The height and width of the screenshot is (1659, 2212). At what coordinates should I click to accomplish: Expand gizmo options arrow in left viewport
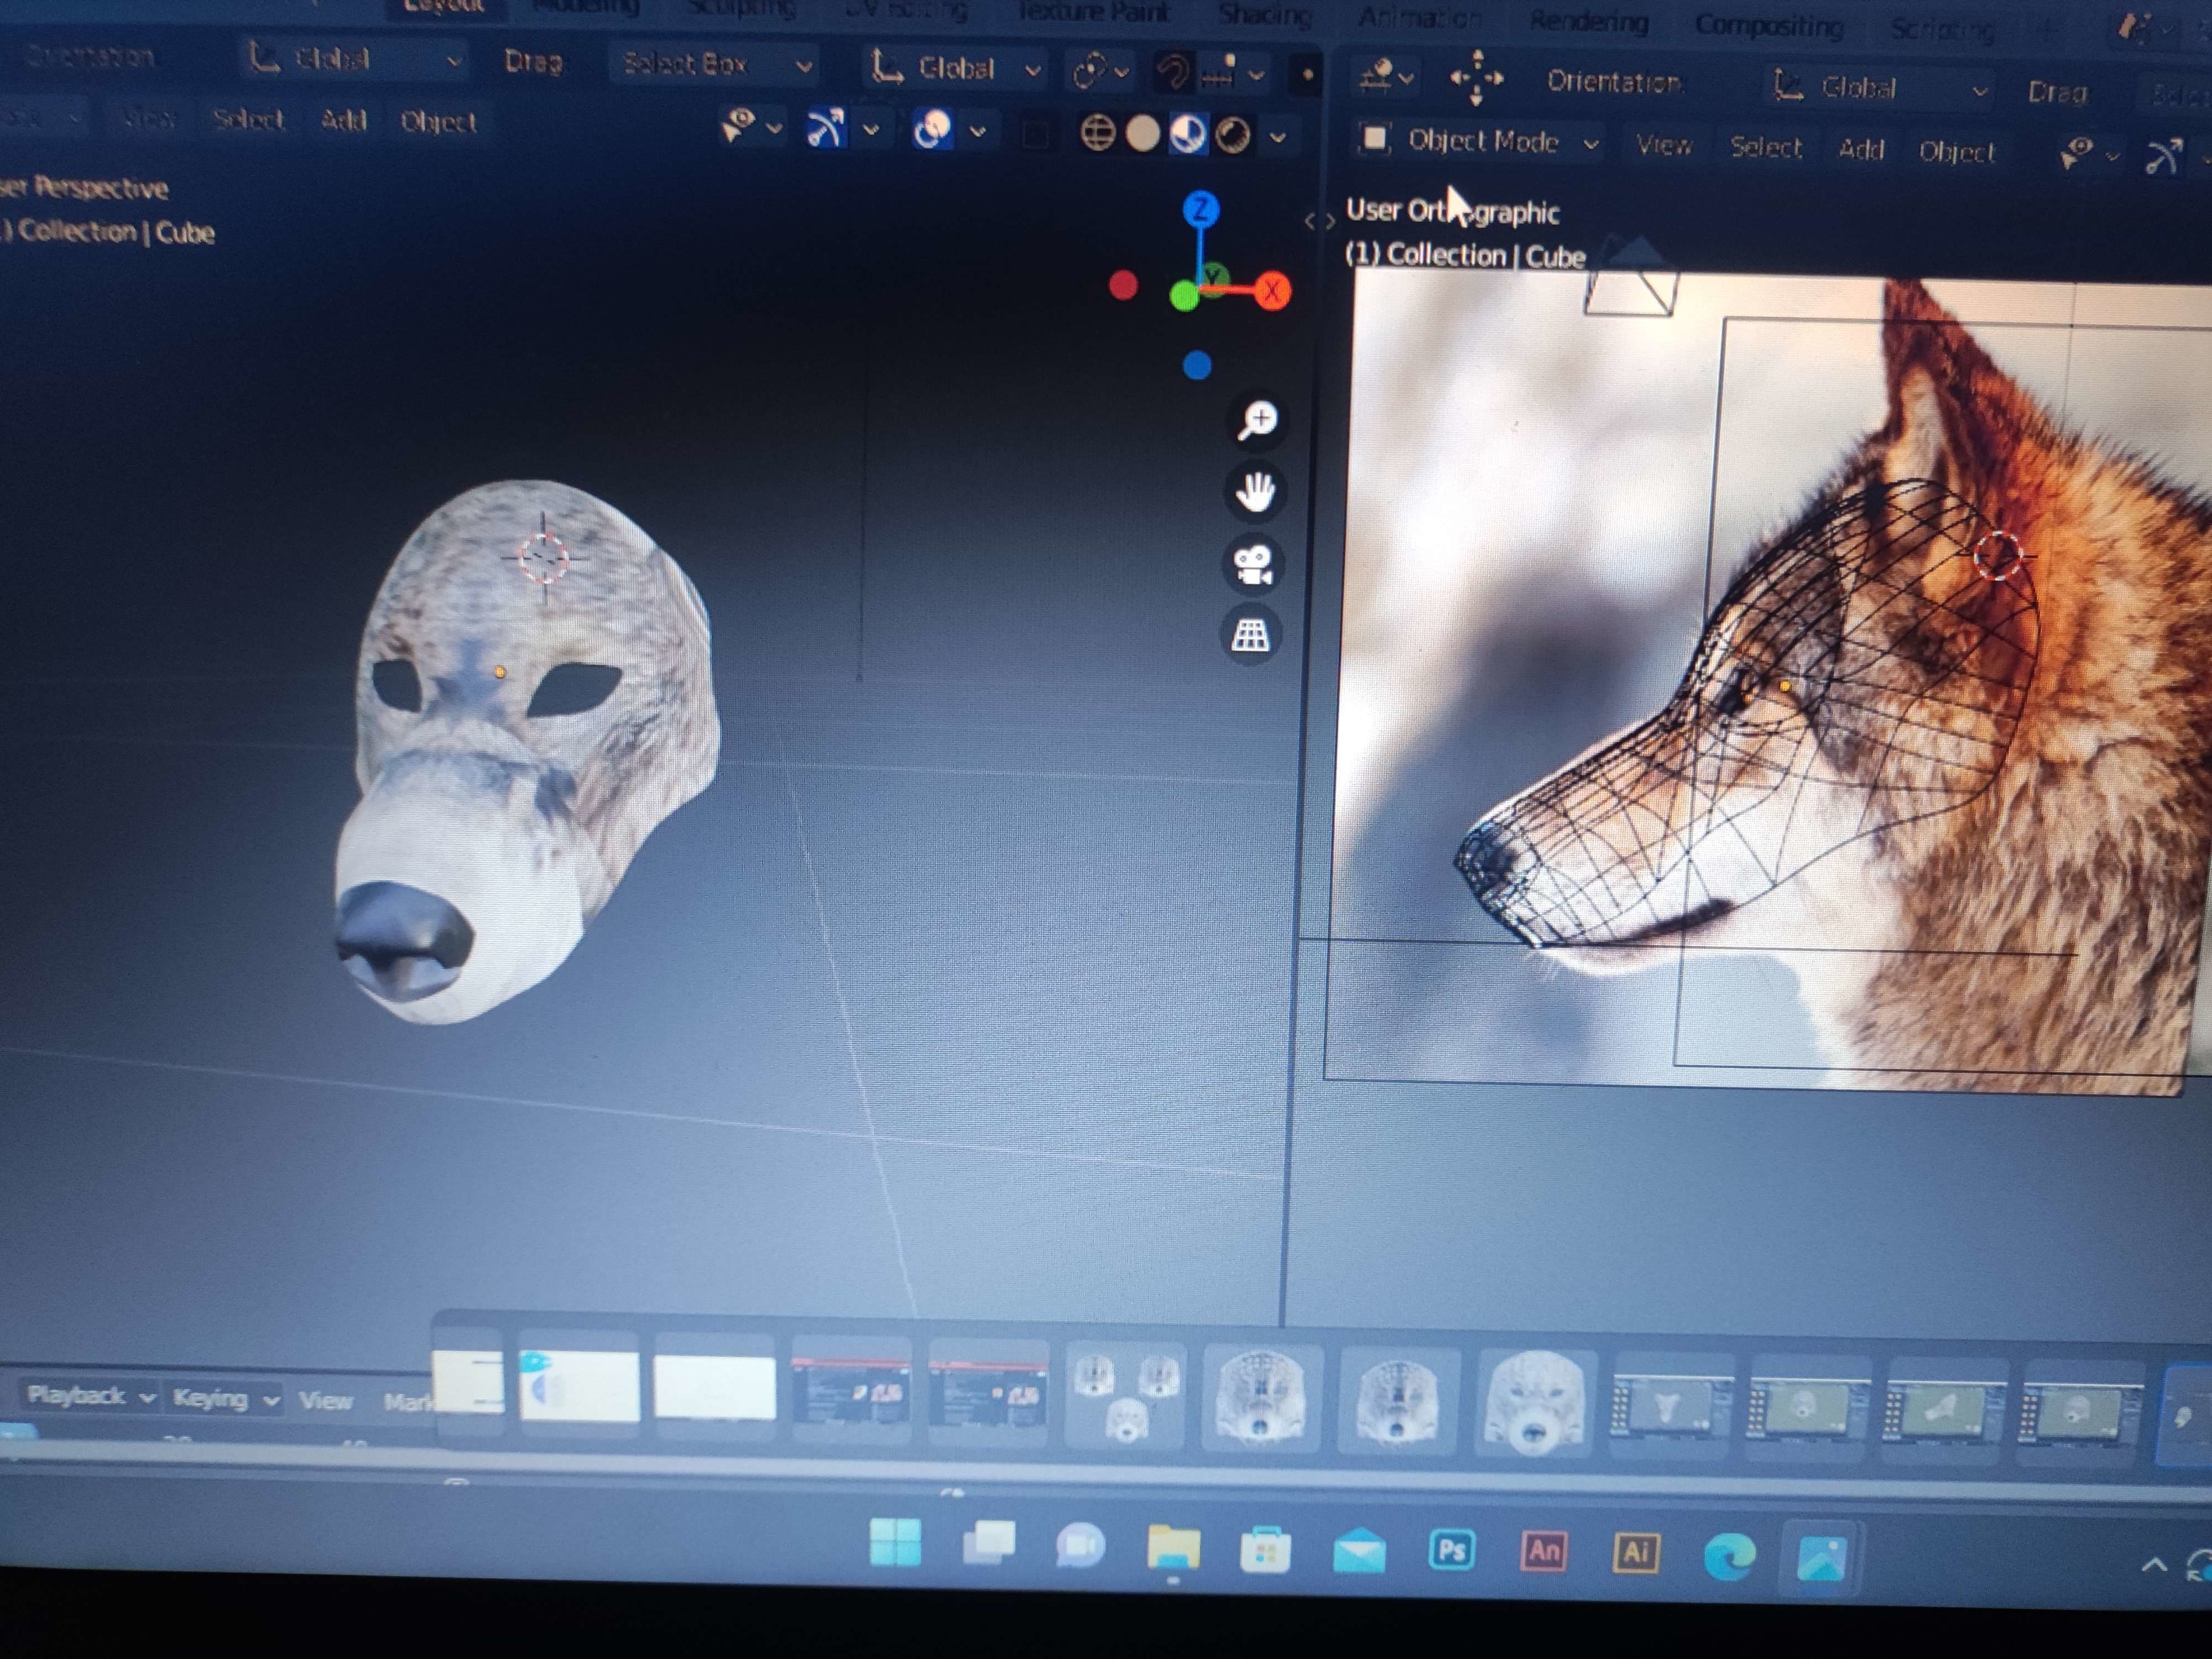(871, 130)
